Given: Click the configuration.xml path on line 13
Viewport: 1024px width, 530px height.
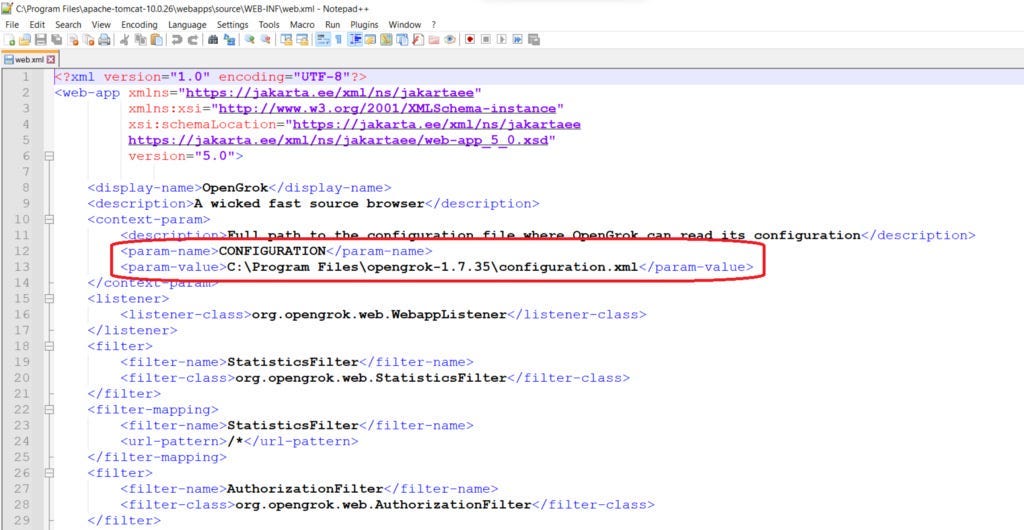Looking at the screenshot, I should (432, 267).
